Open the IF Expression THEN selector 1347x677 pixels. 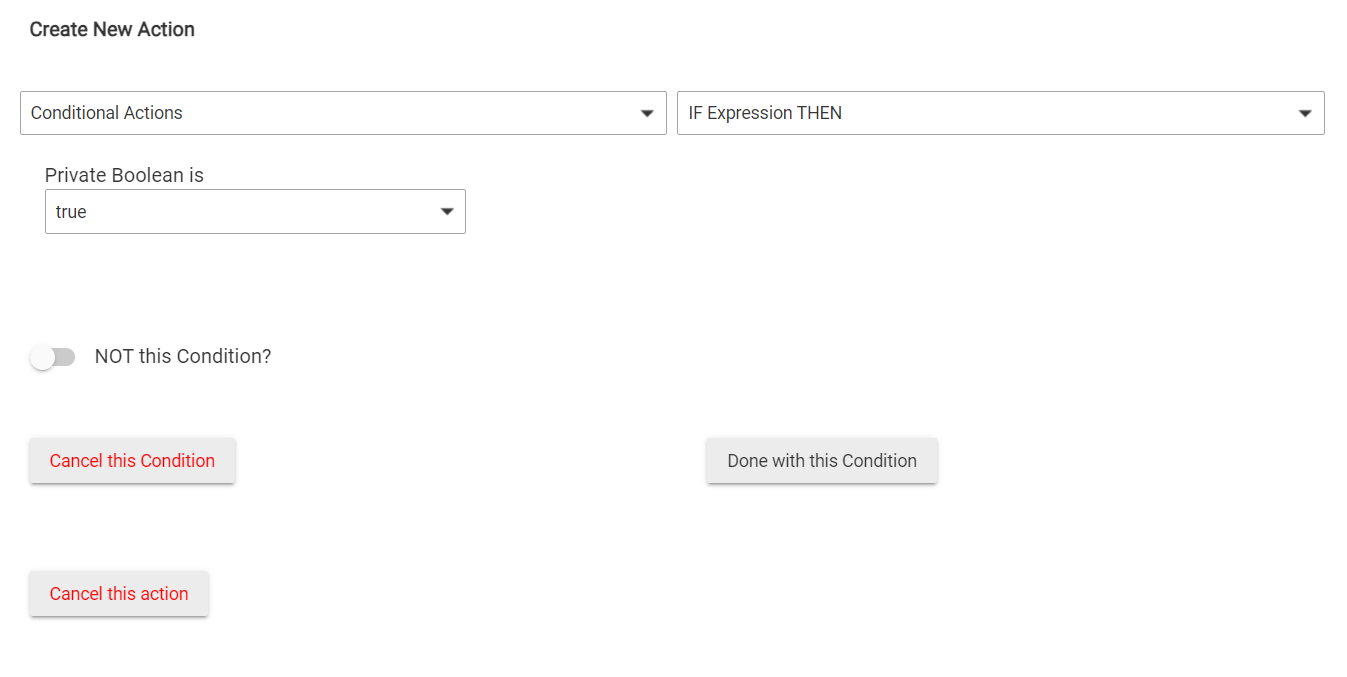1001,113
